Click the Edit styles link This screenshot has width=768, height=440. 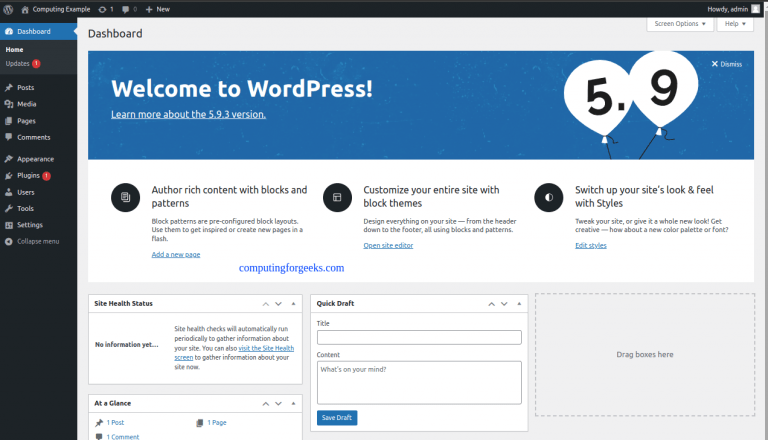591,245
